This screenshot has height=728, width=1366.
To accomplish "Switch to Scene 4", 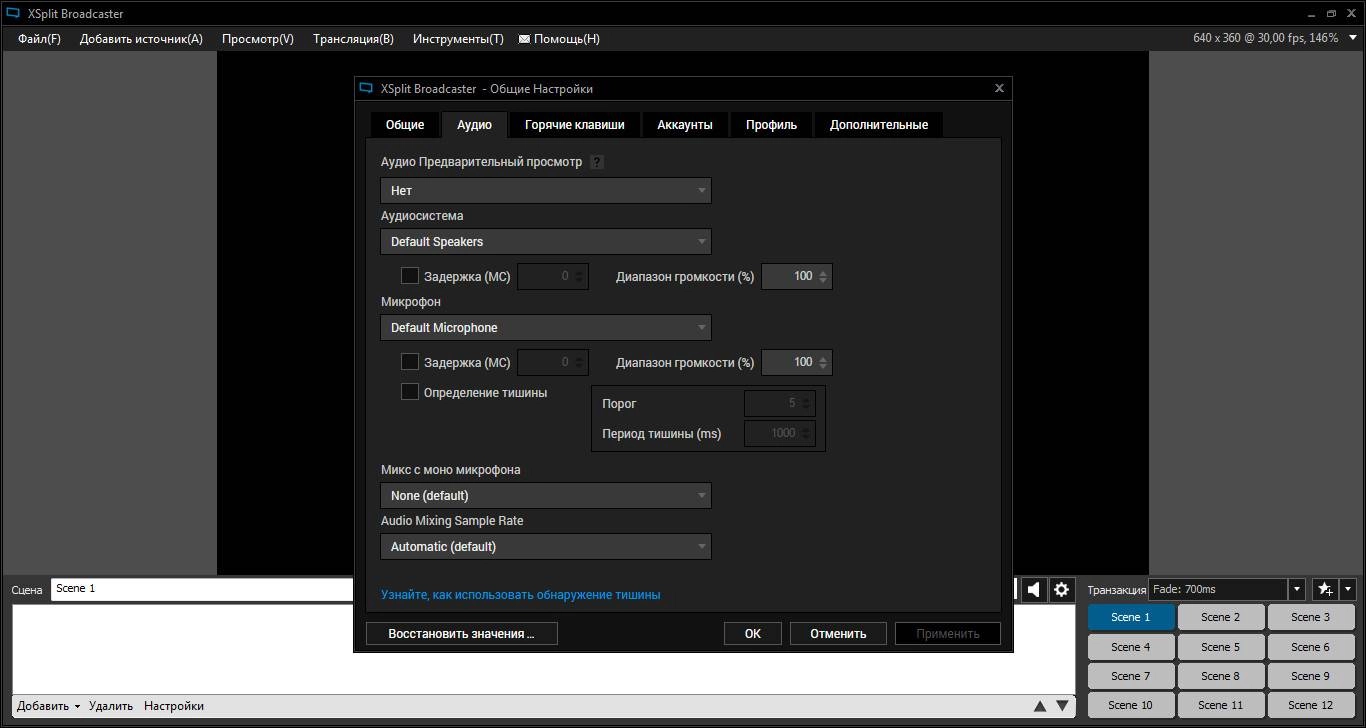I will pyautogui.click(x=1131, y=647).
